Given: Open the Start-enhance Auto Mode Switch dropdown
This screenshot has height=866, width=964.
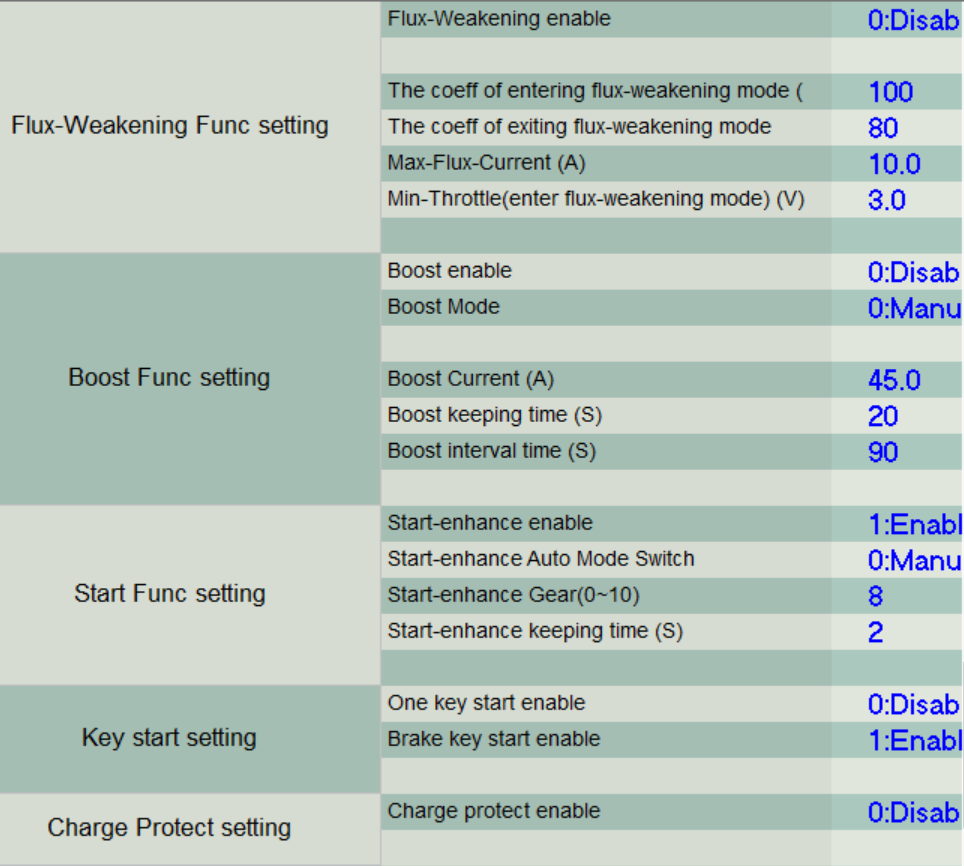Looking at the screenshot, I should pos(913,560).
